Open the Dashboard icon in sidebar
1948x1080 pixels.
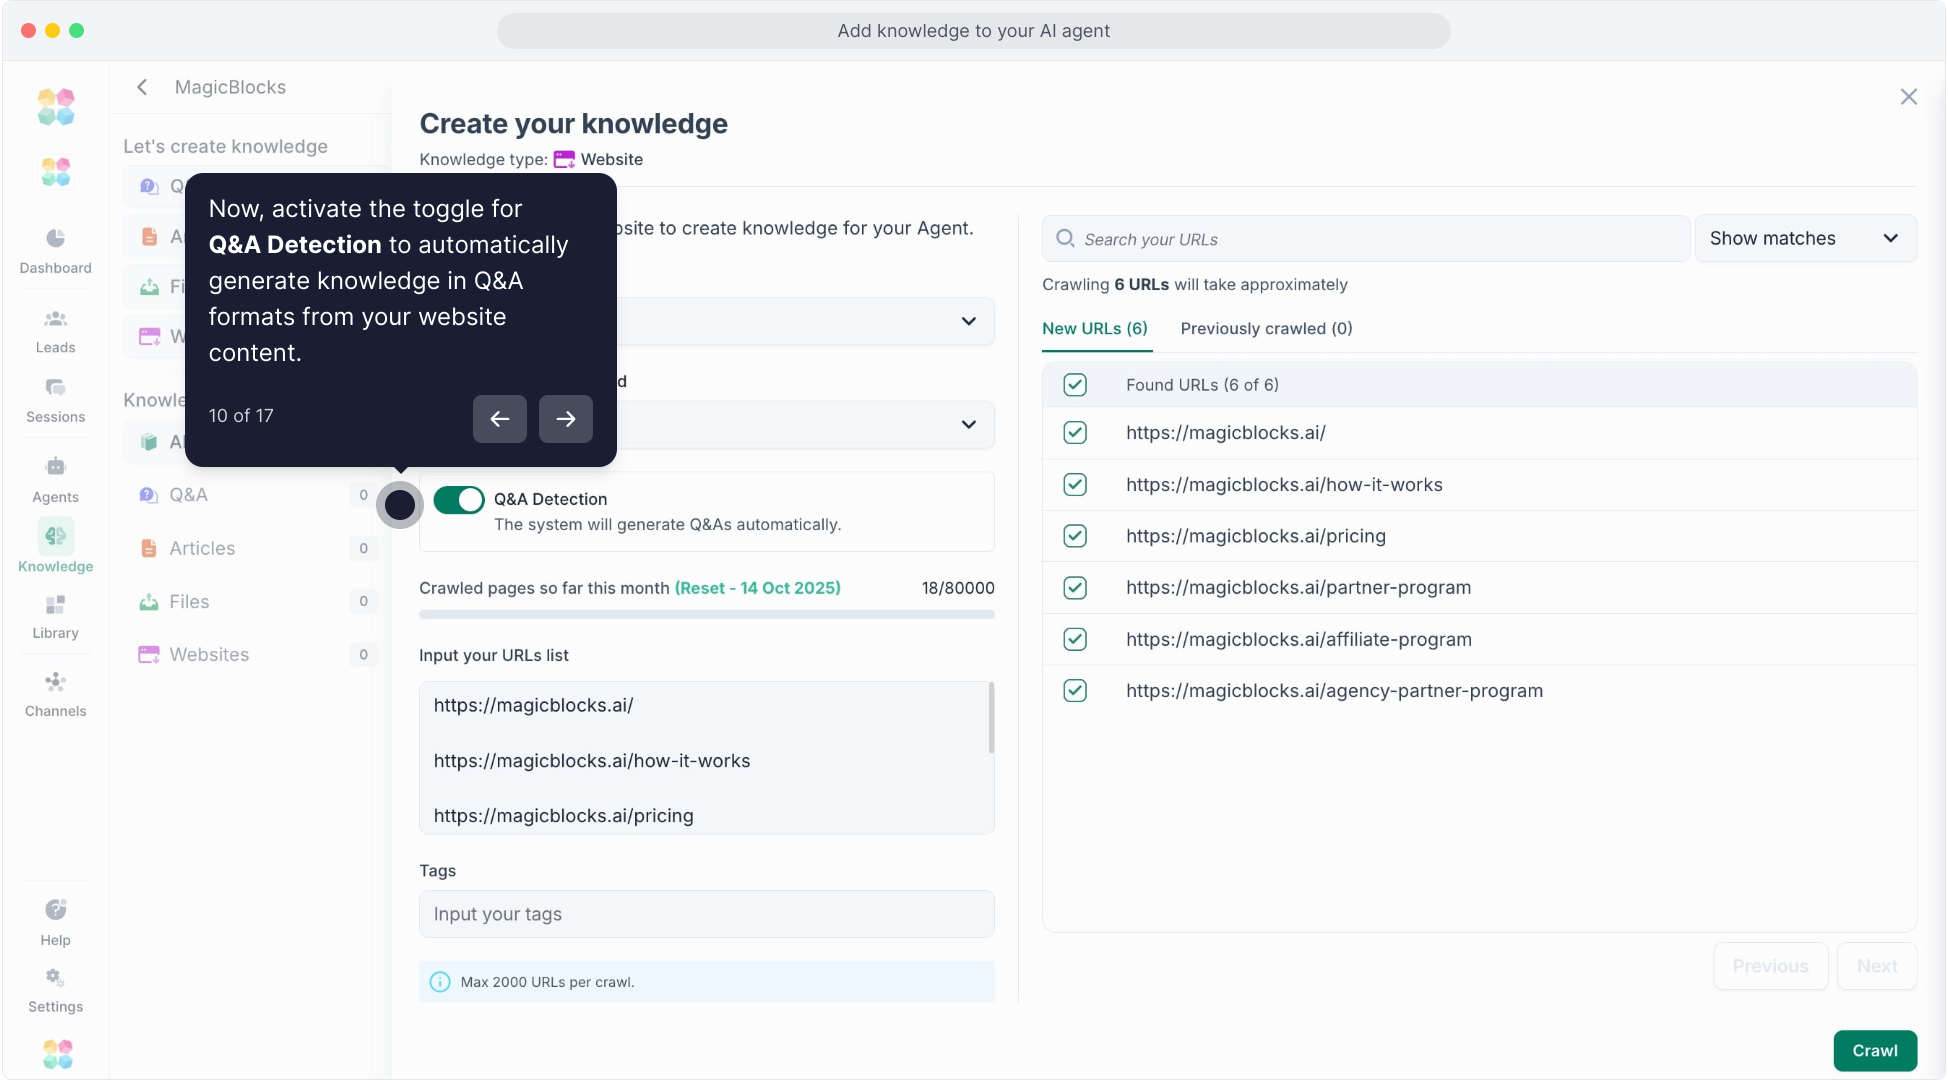pyautogui.click(x=55, y=239)
